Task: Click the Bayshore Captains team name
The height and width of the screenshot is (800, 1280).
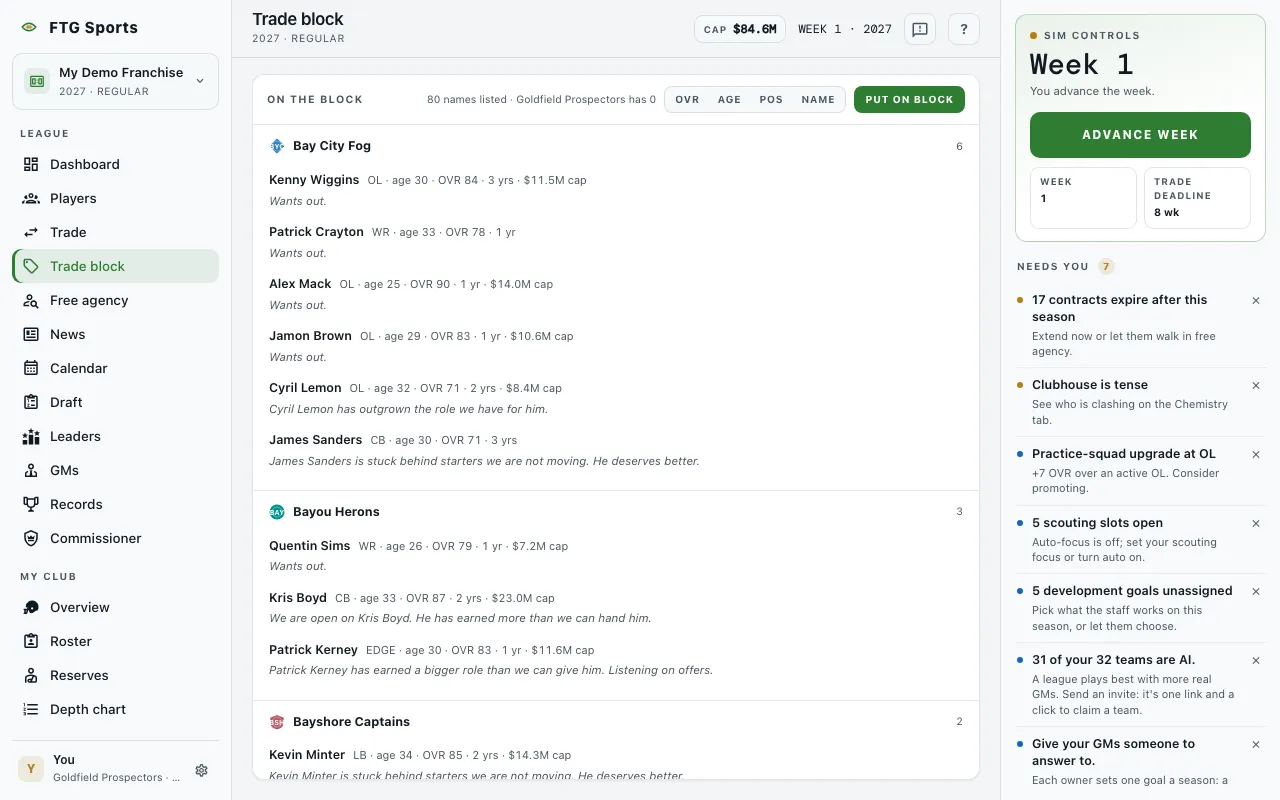Action: (x=351, y=722)
